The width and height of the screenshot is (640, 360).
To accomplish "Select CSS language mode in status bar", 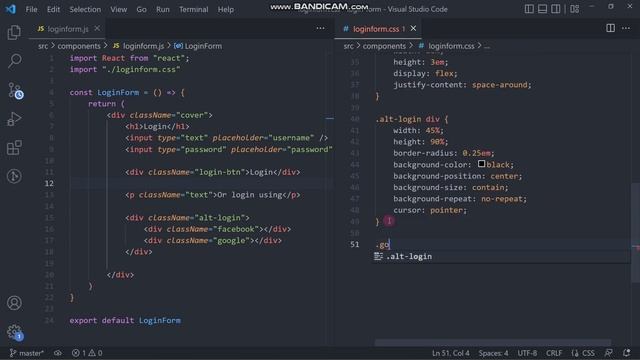I will click(x=583, y=353).
